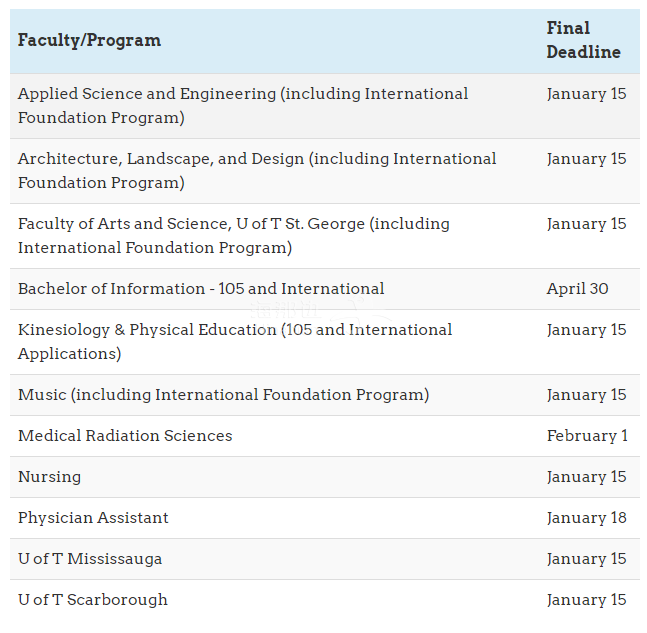Select Kinesiology & Physical Education row
The width and height of the screenshot is (647, 633).
[x=235, y=341]
